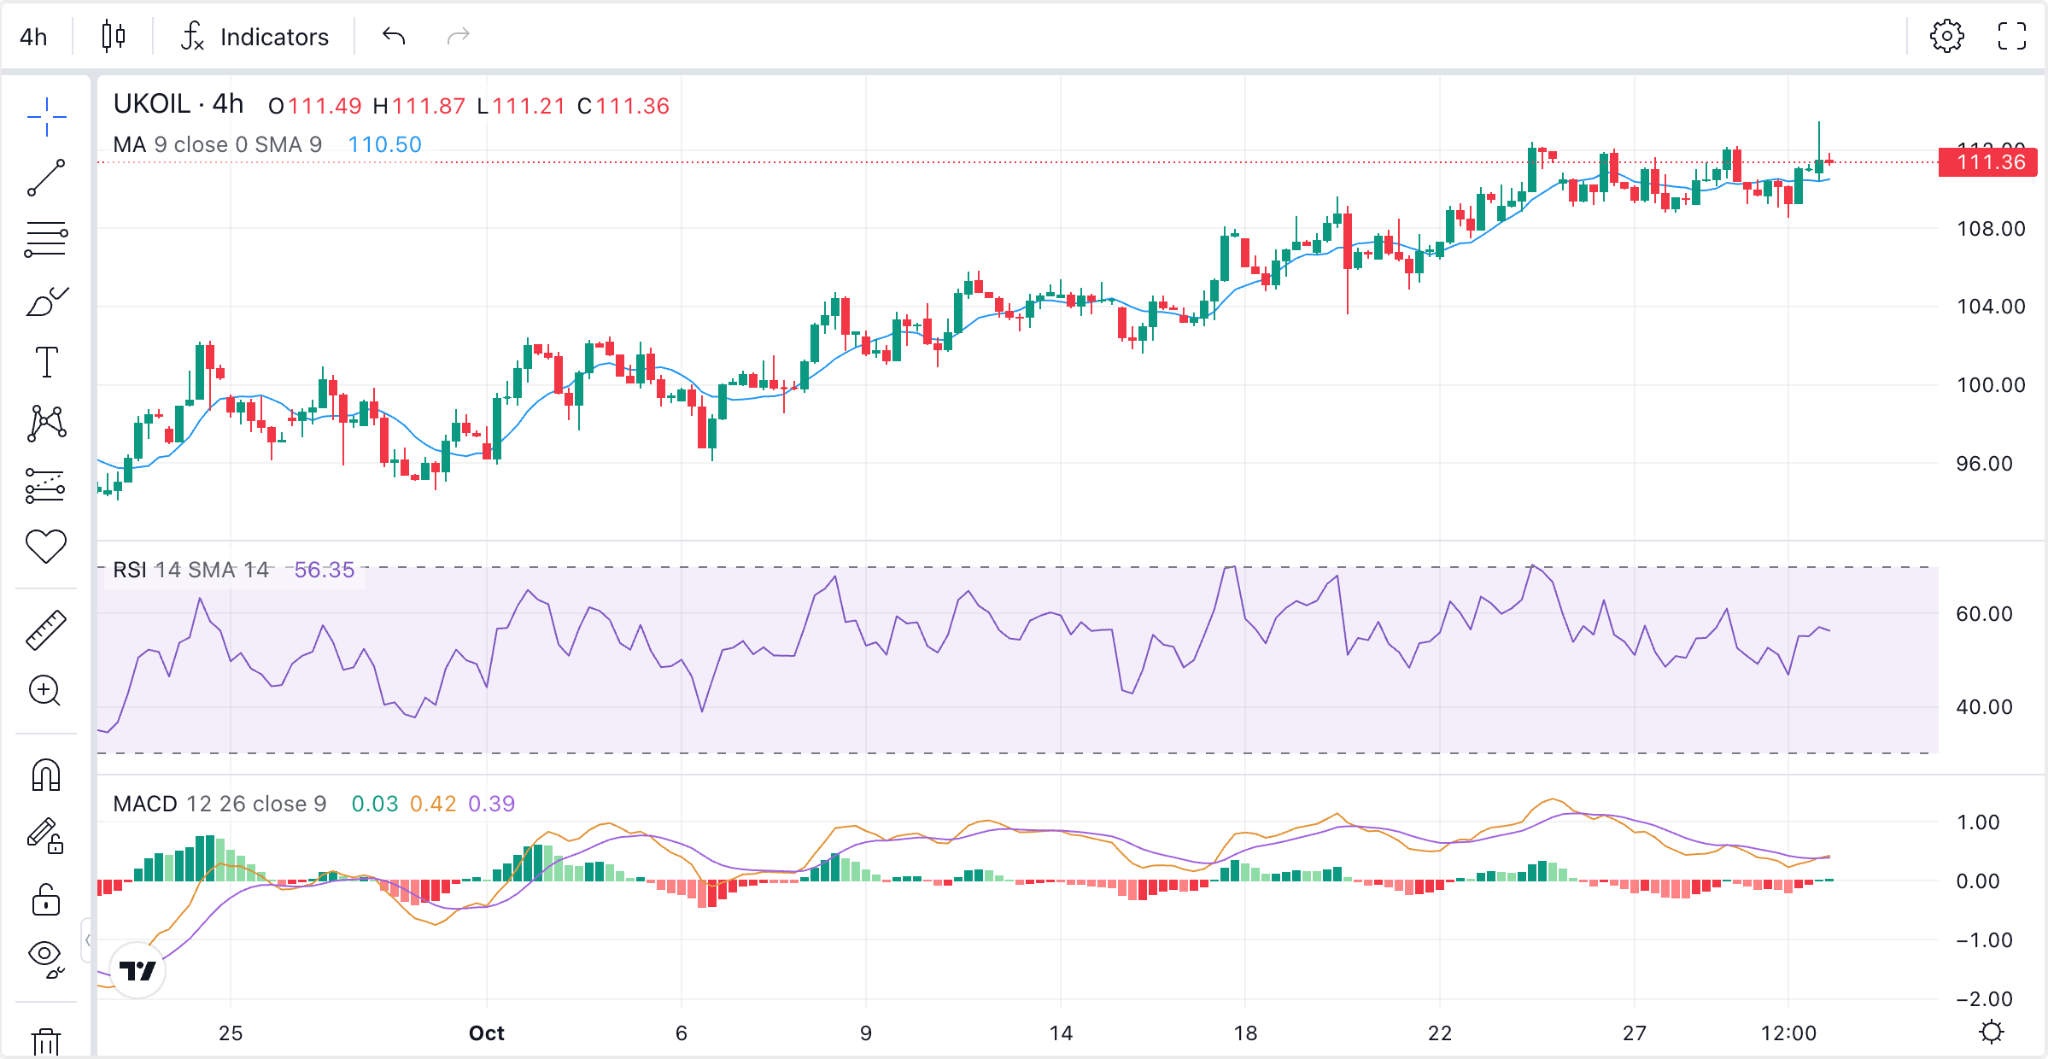Image resolution: width=2048 pixels, height=1059 pixels.
Task: Click the 110.50 SMA value
Action: (385, 145)
